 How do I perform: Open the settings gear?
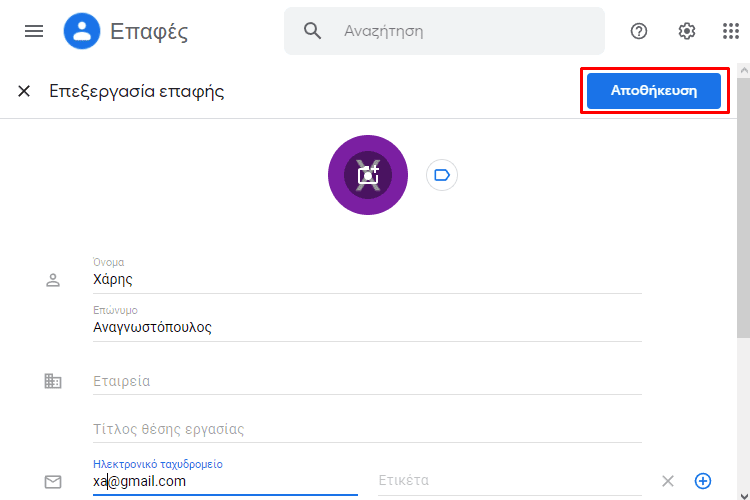(686, 31)
